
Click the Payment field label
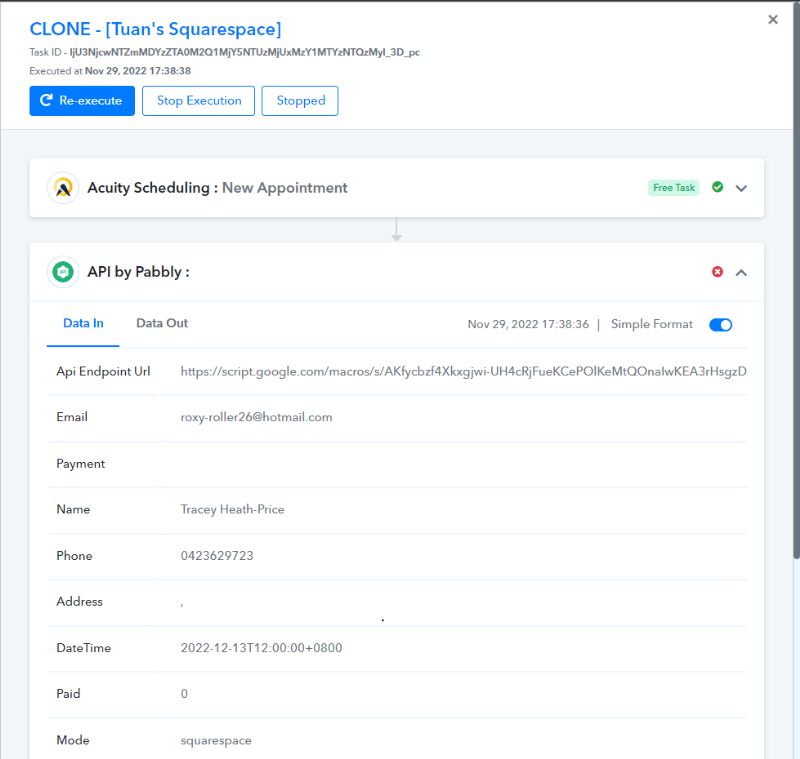(81, 464)
